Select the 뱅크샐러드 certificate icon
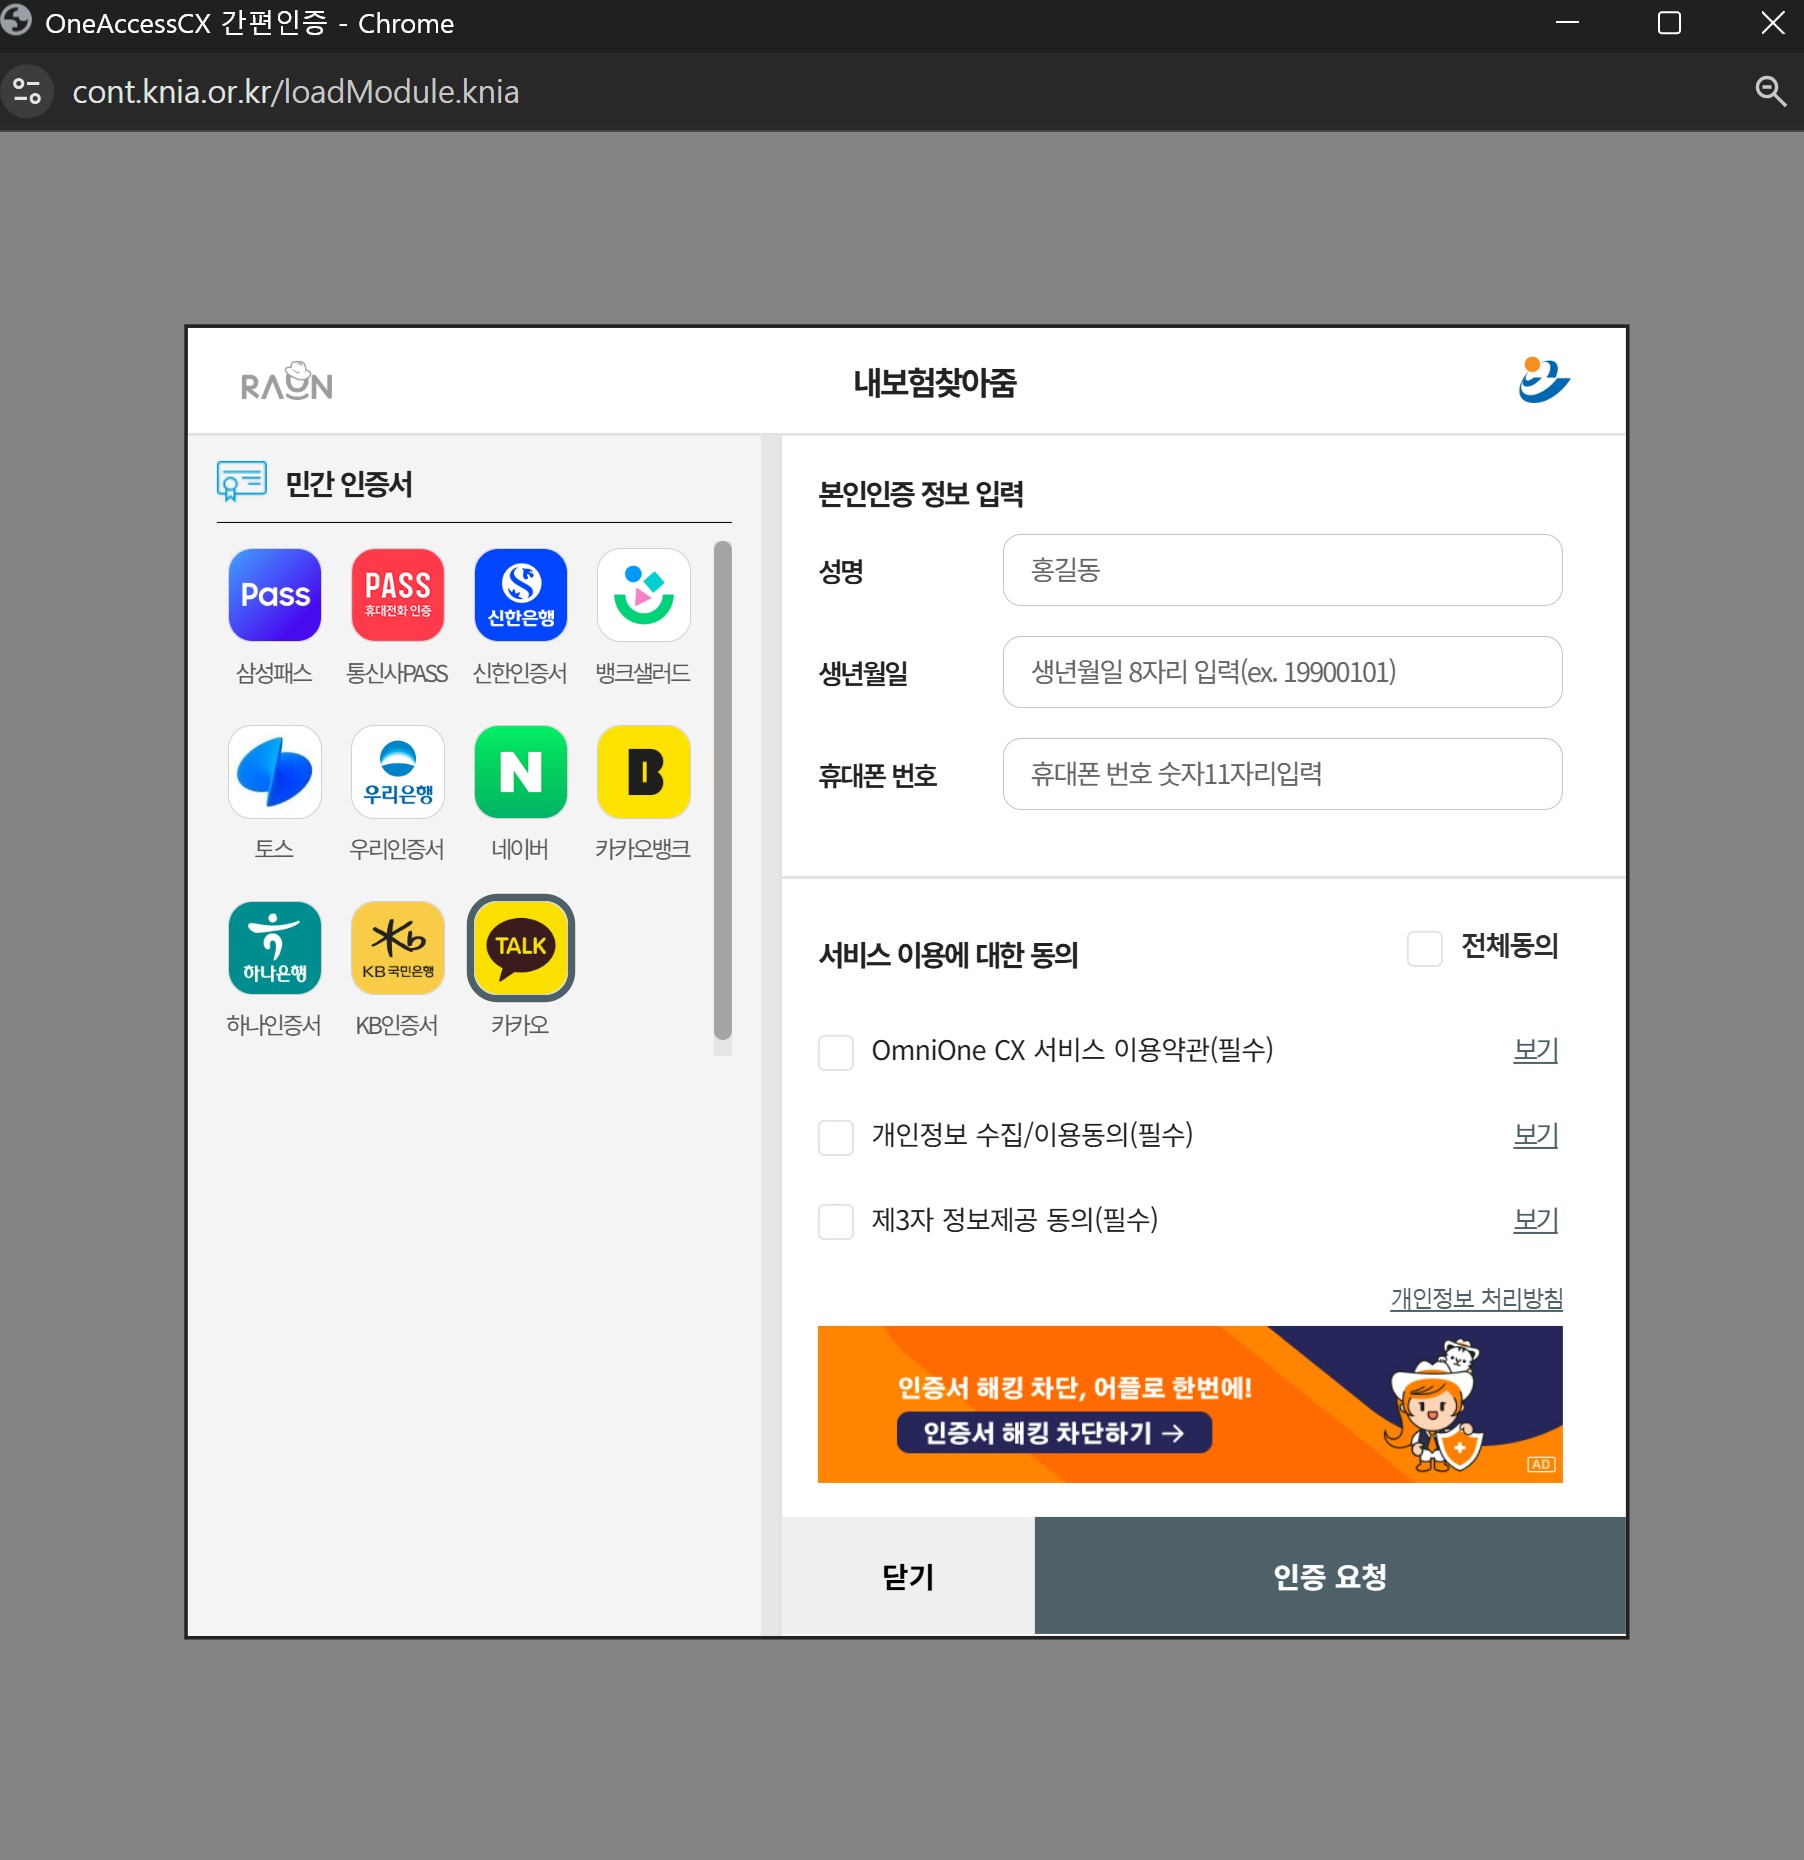This screenshot has width=1804, height=1860. pos(643,595)
